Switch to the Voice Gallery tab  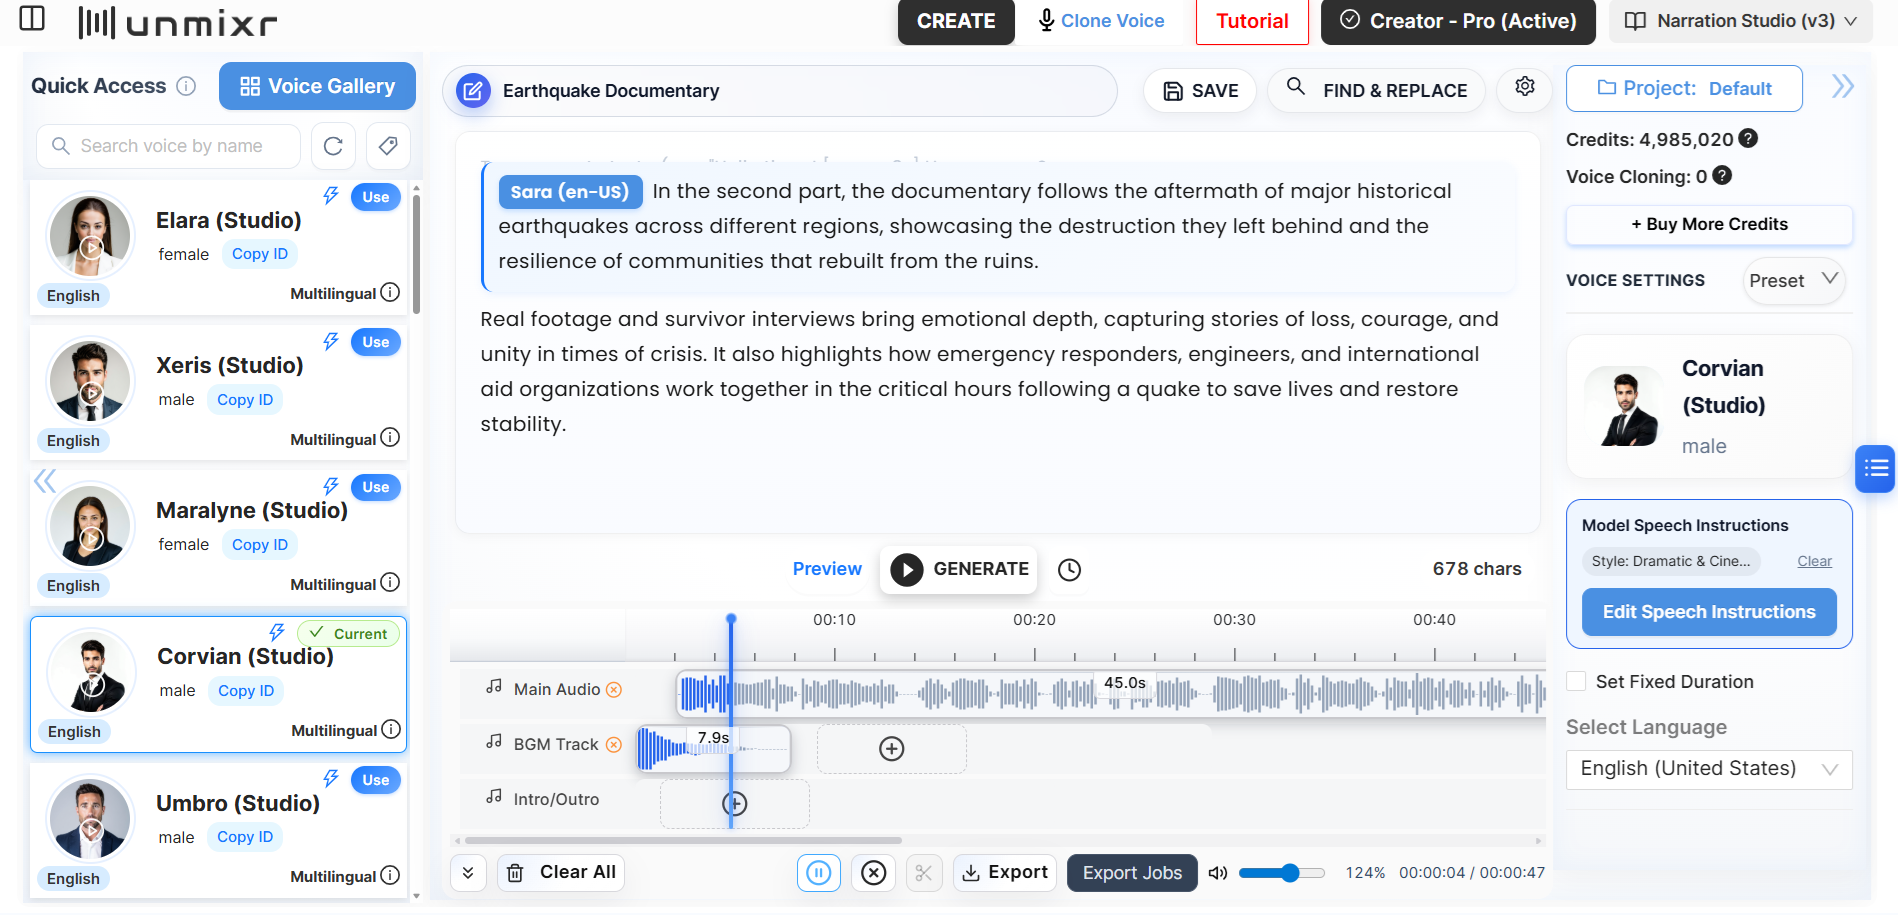[x=317, y=86]
